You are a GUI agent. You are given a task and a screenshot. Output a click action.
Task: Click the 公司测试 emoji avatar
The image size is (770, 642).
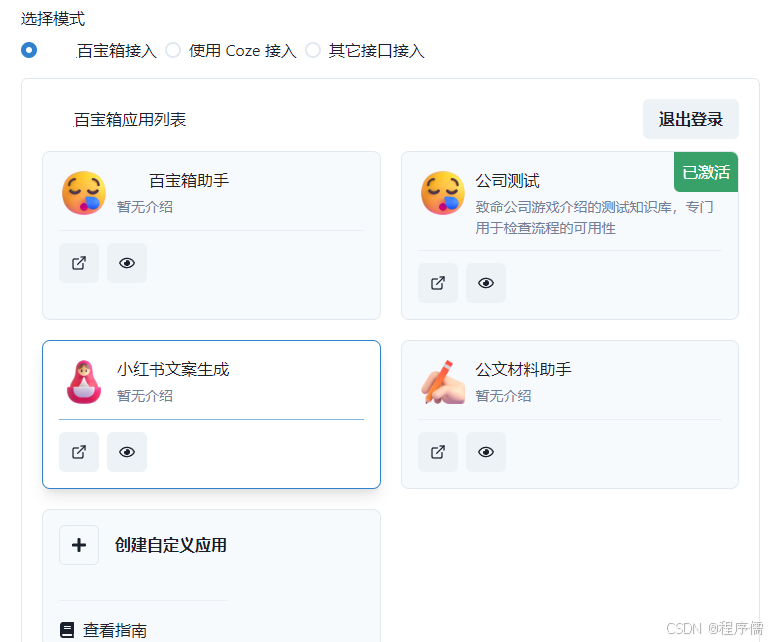click(443, 193)
